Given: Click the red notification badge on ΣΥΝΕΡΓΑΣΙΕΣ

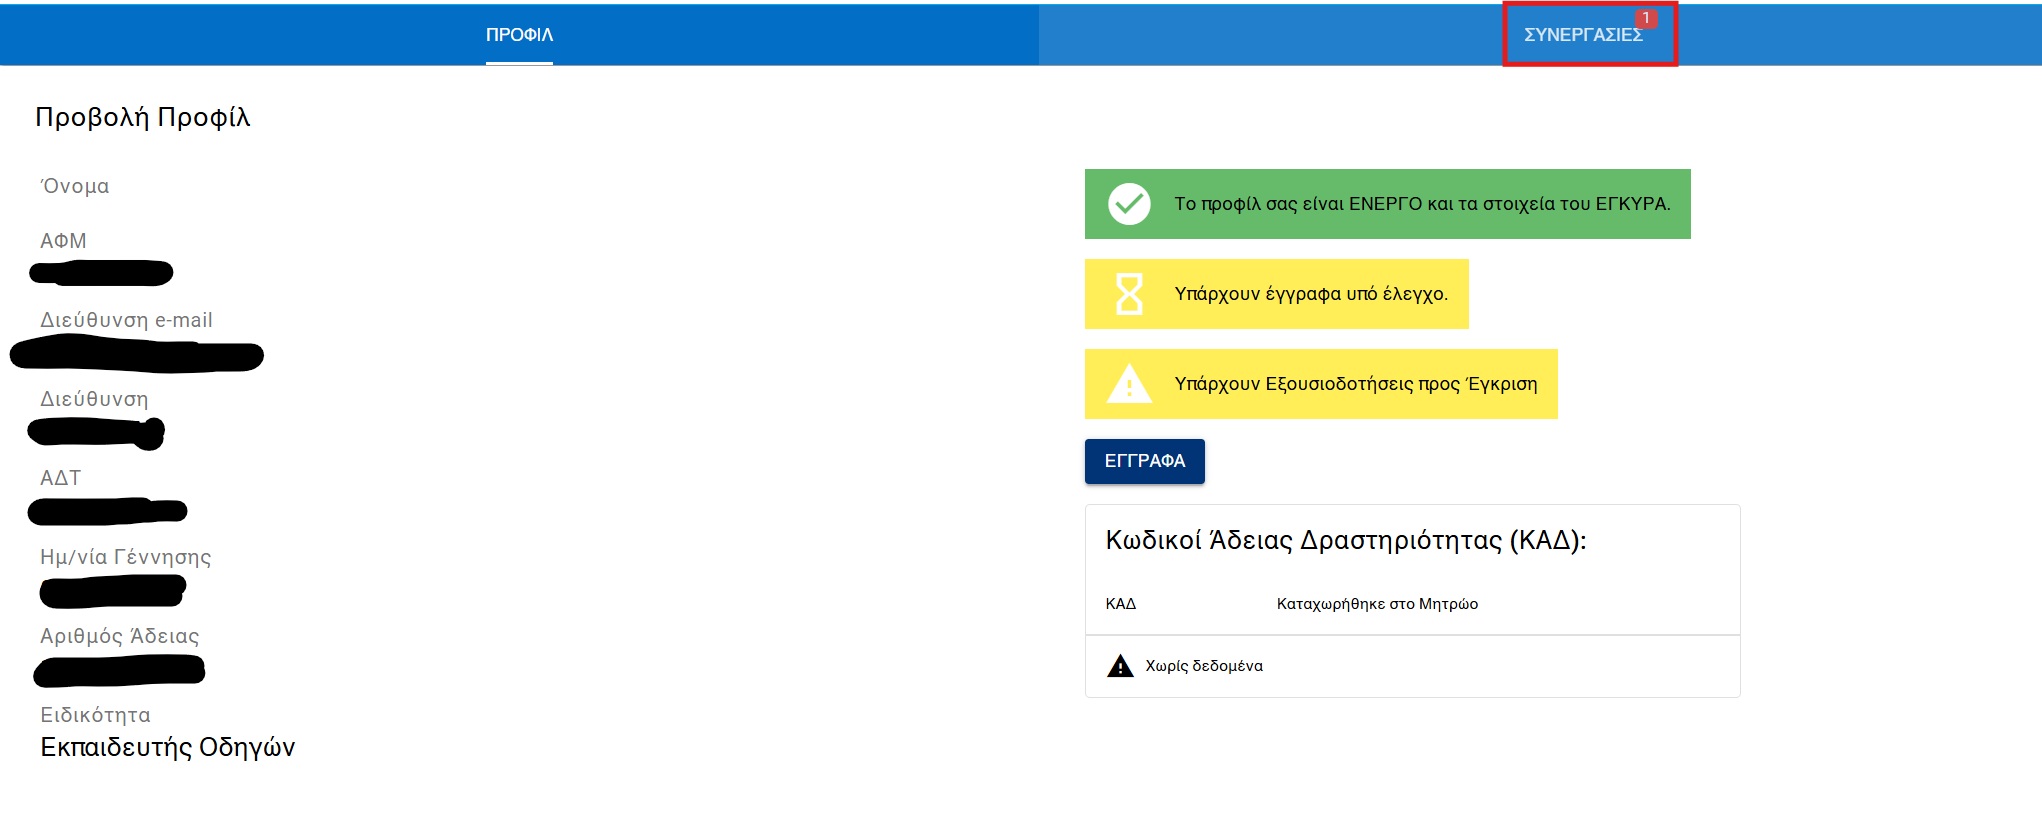Looking at the screenshot, I should pyautogui.click(x=1645, y=18).
